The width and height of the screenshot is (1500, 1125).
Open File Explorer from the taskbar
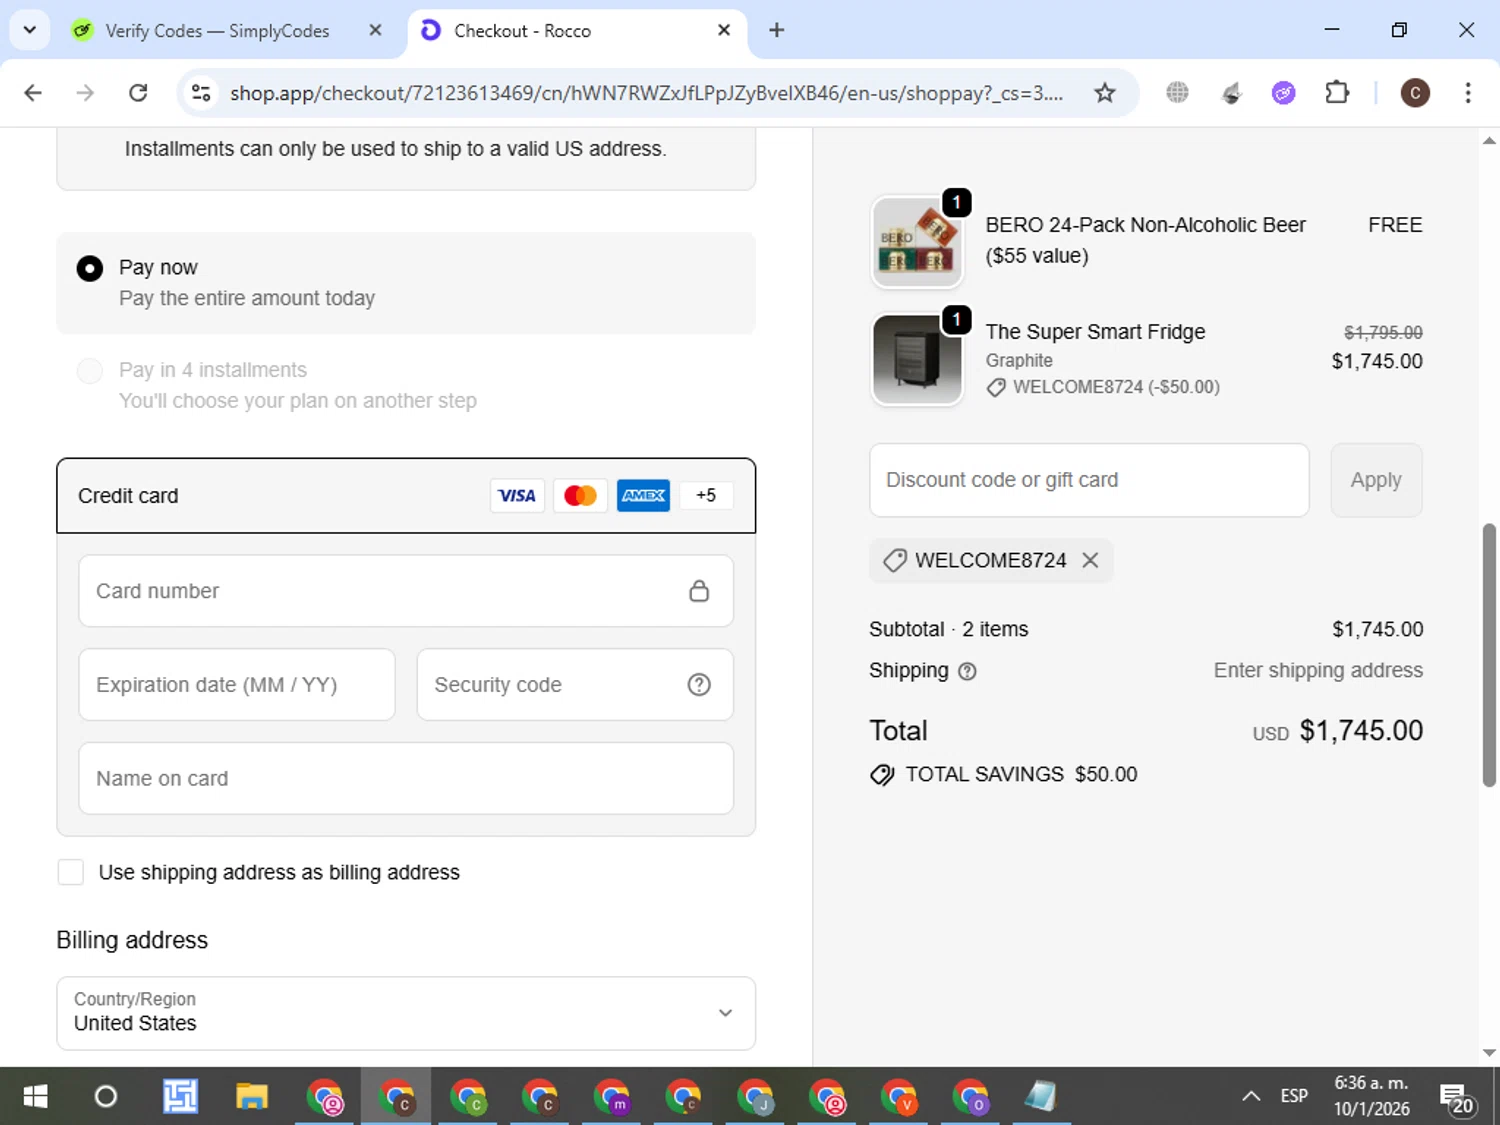(x=251, y=1097)
